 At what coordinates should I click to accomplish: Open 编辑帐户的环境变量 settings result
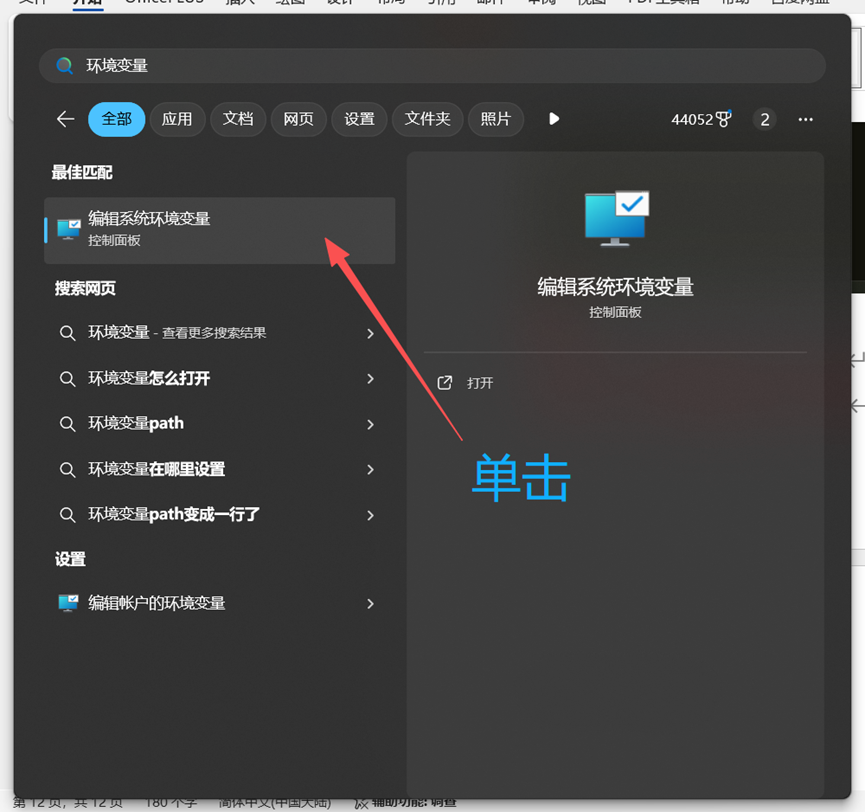coord(220,603)
